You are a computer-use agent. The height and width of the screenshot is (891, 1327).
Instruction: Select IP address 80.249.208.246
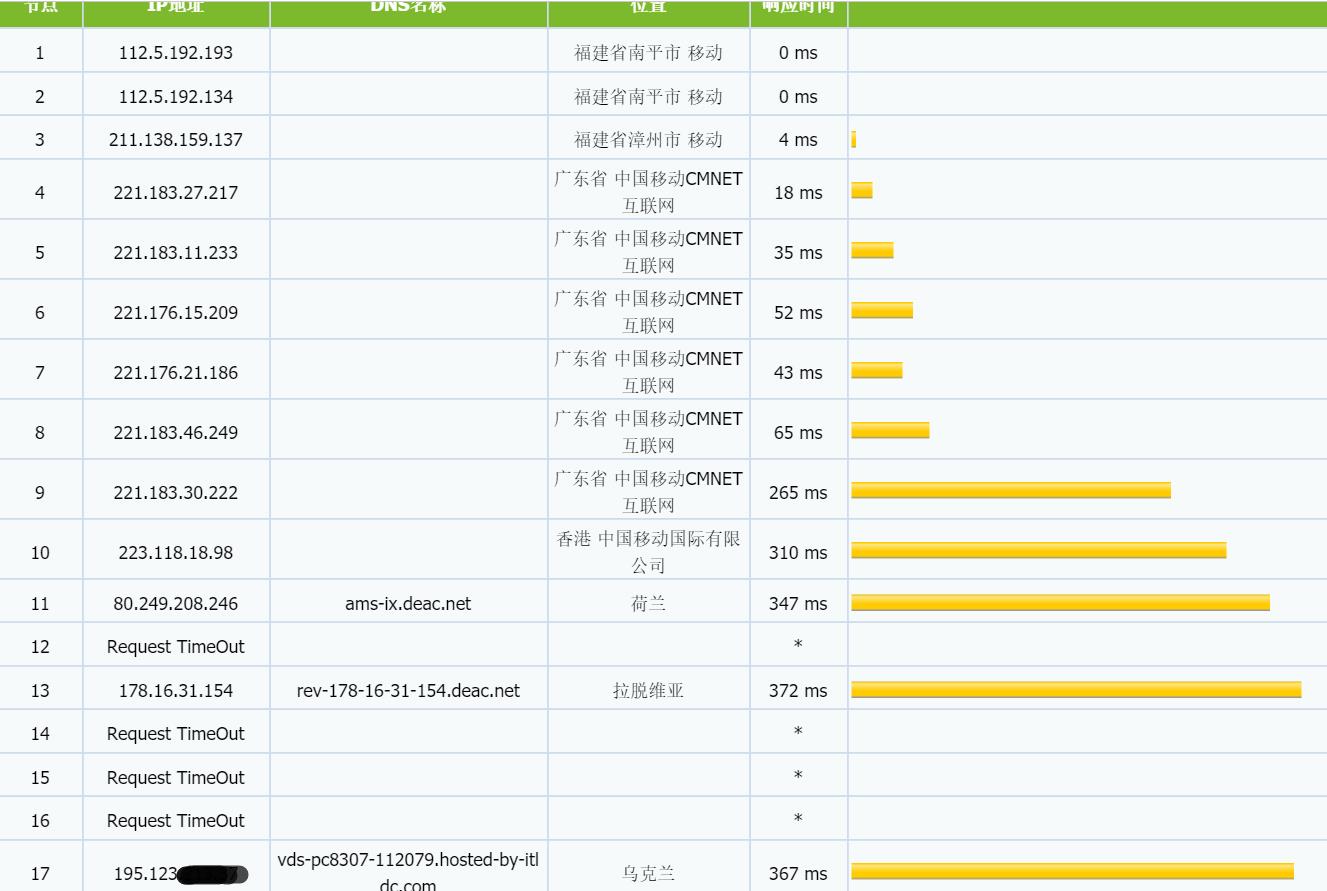coord(176,604)
